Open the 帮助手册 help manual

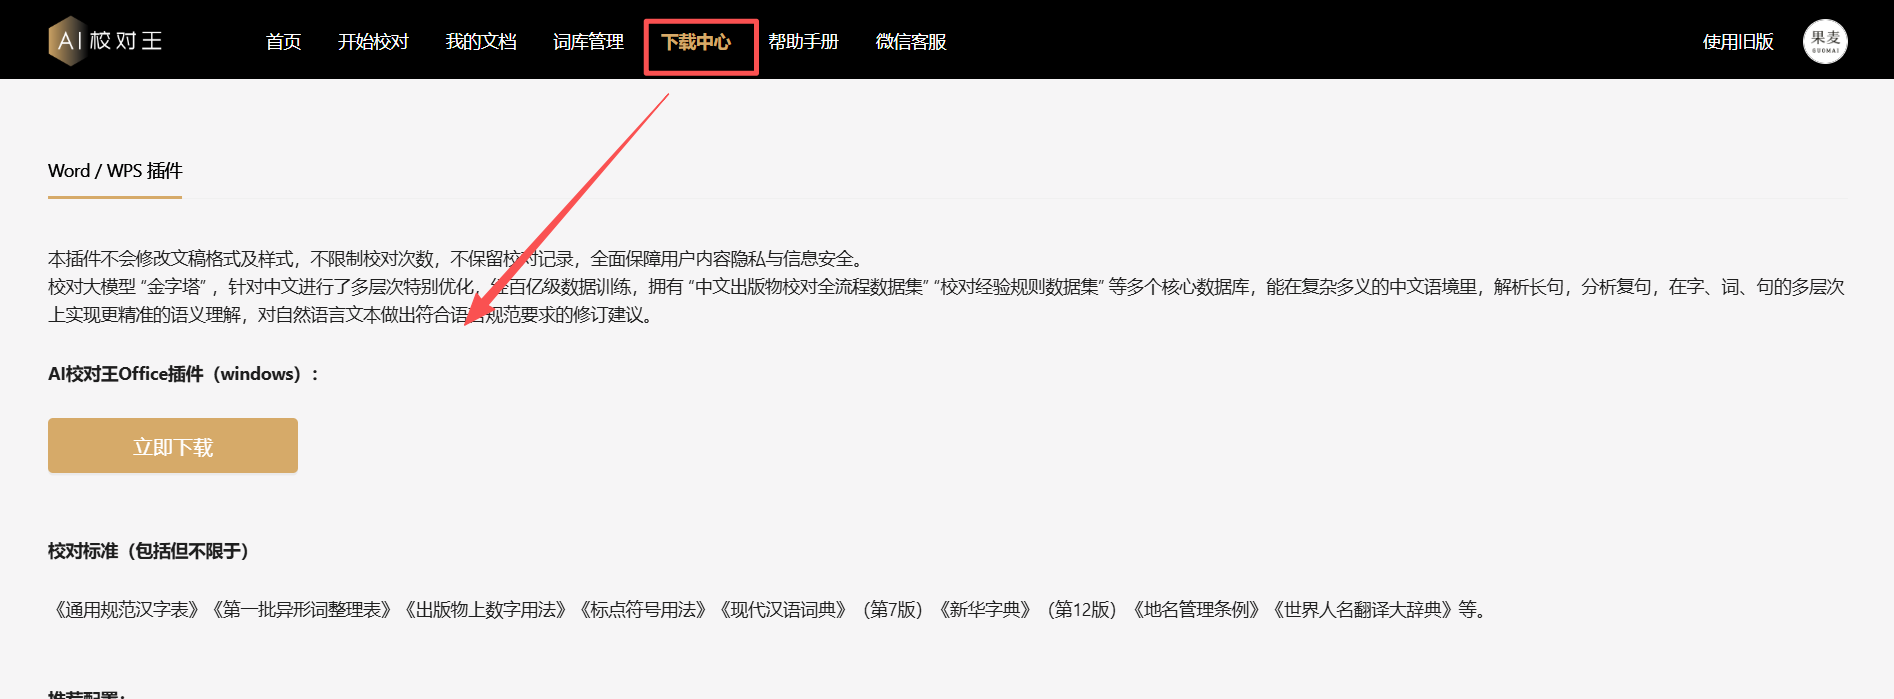pos(803,42)
